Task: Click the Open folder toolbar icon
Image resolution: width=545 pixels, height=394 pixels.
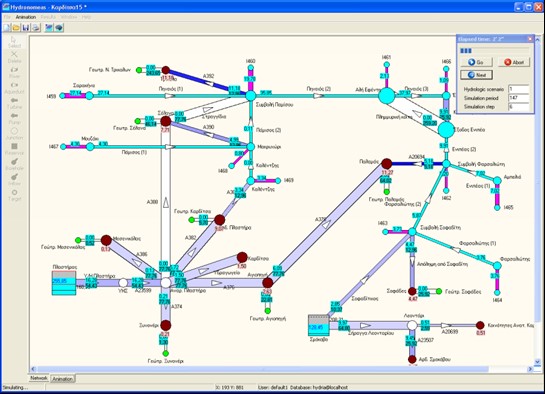Action: coord(16,27)
